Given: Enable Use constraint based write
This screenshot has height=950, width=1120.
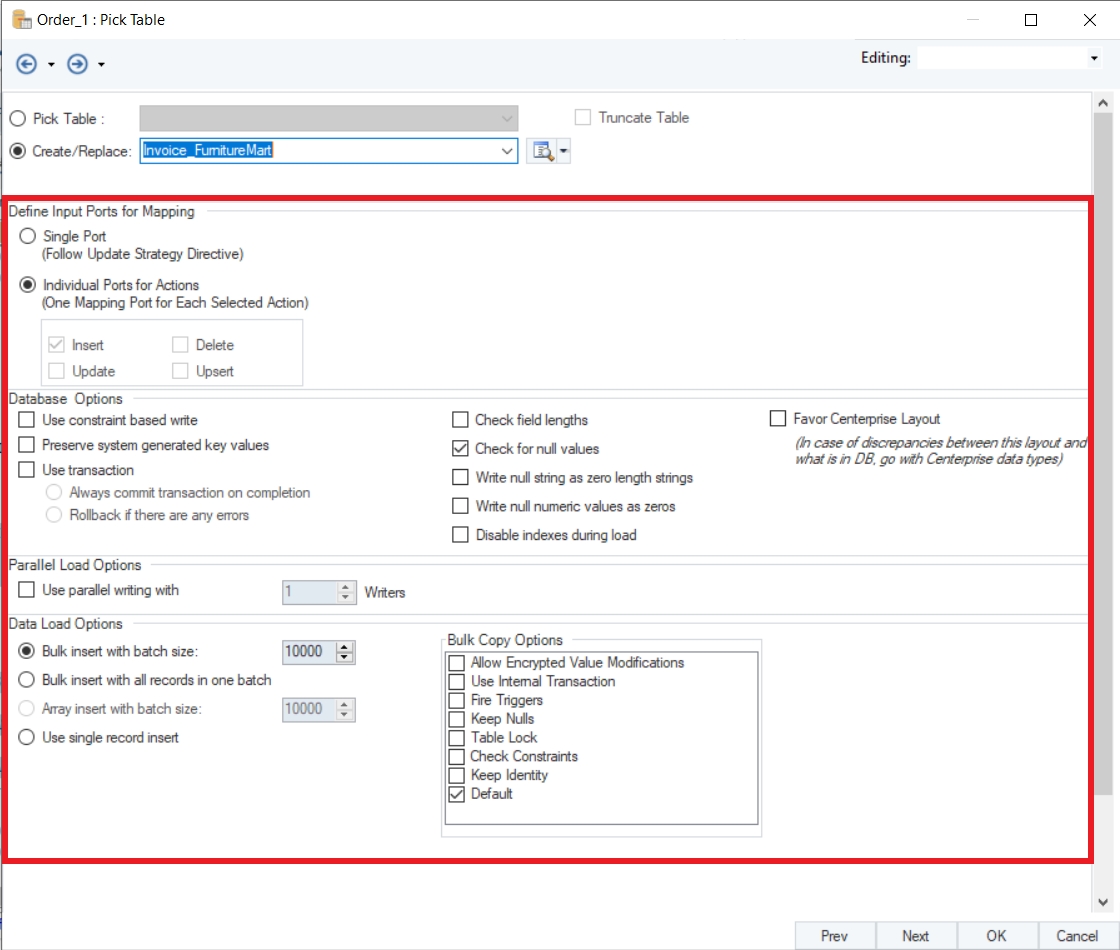Looking at the screenshot, I should coord(27,420).
